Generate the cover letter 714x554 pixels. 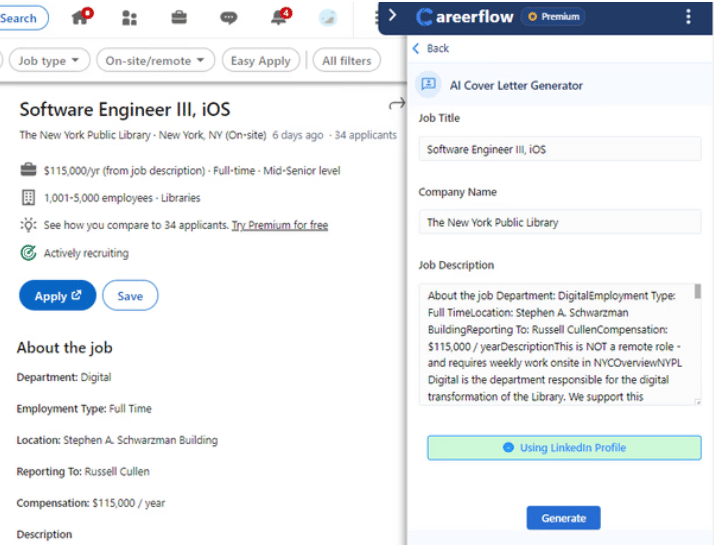[563, 518]
